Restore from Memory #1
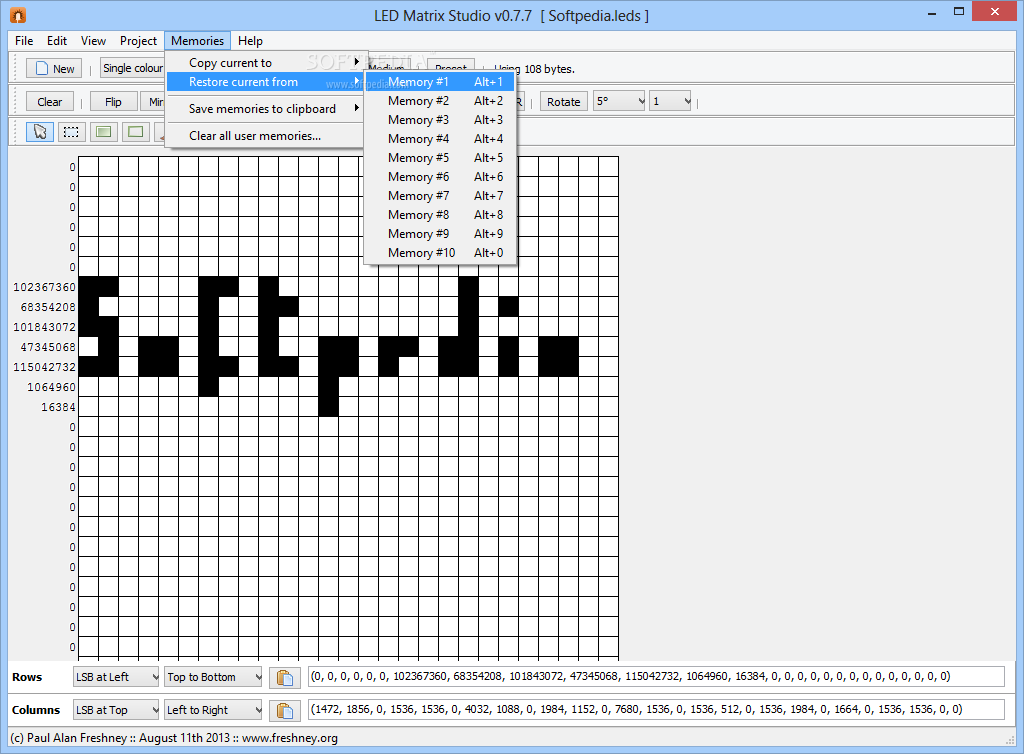Image resolution: width=1024 pixels, height=754 pixels. [x=440, y=82]
